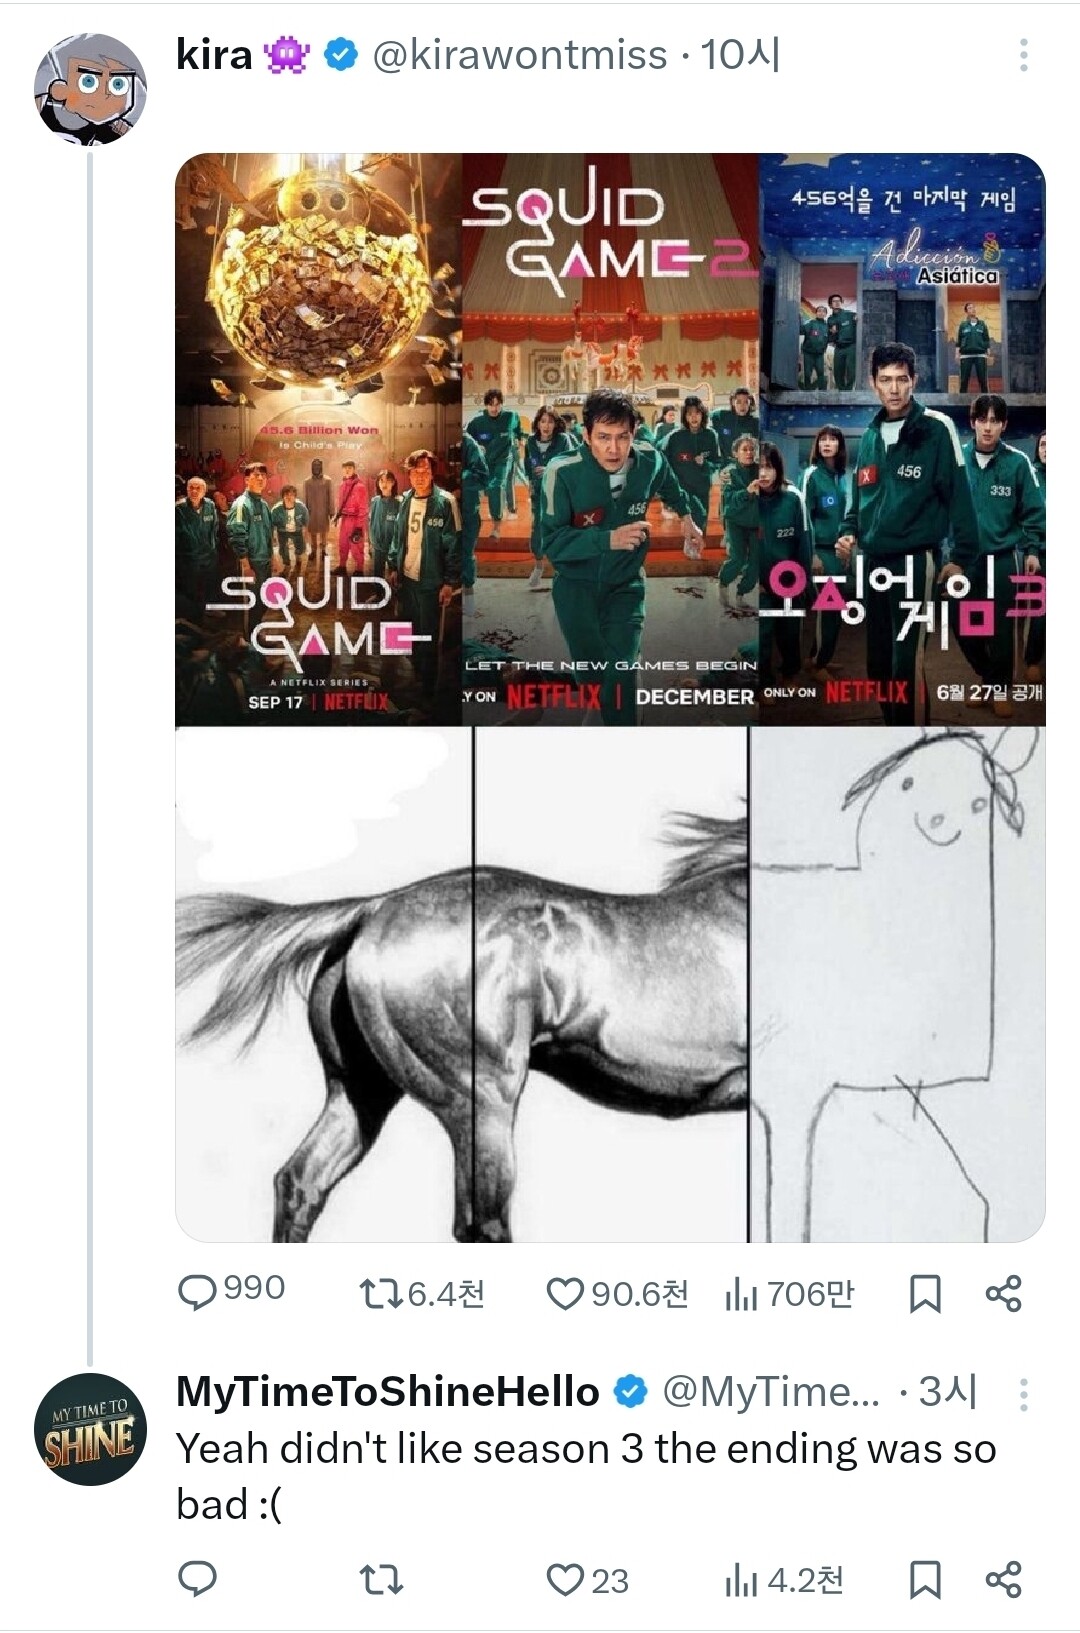
Task: Open more options for kira's tweet
Action: [1023, 55]
